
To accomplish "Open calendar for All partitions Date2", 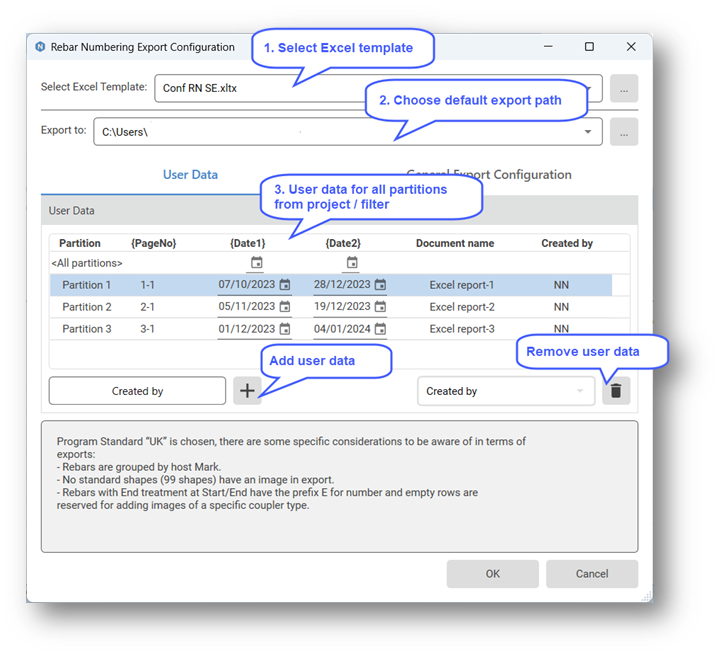I will 352,263.
